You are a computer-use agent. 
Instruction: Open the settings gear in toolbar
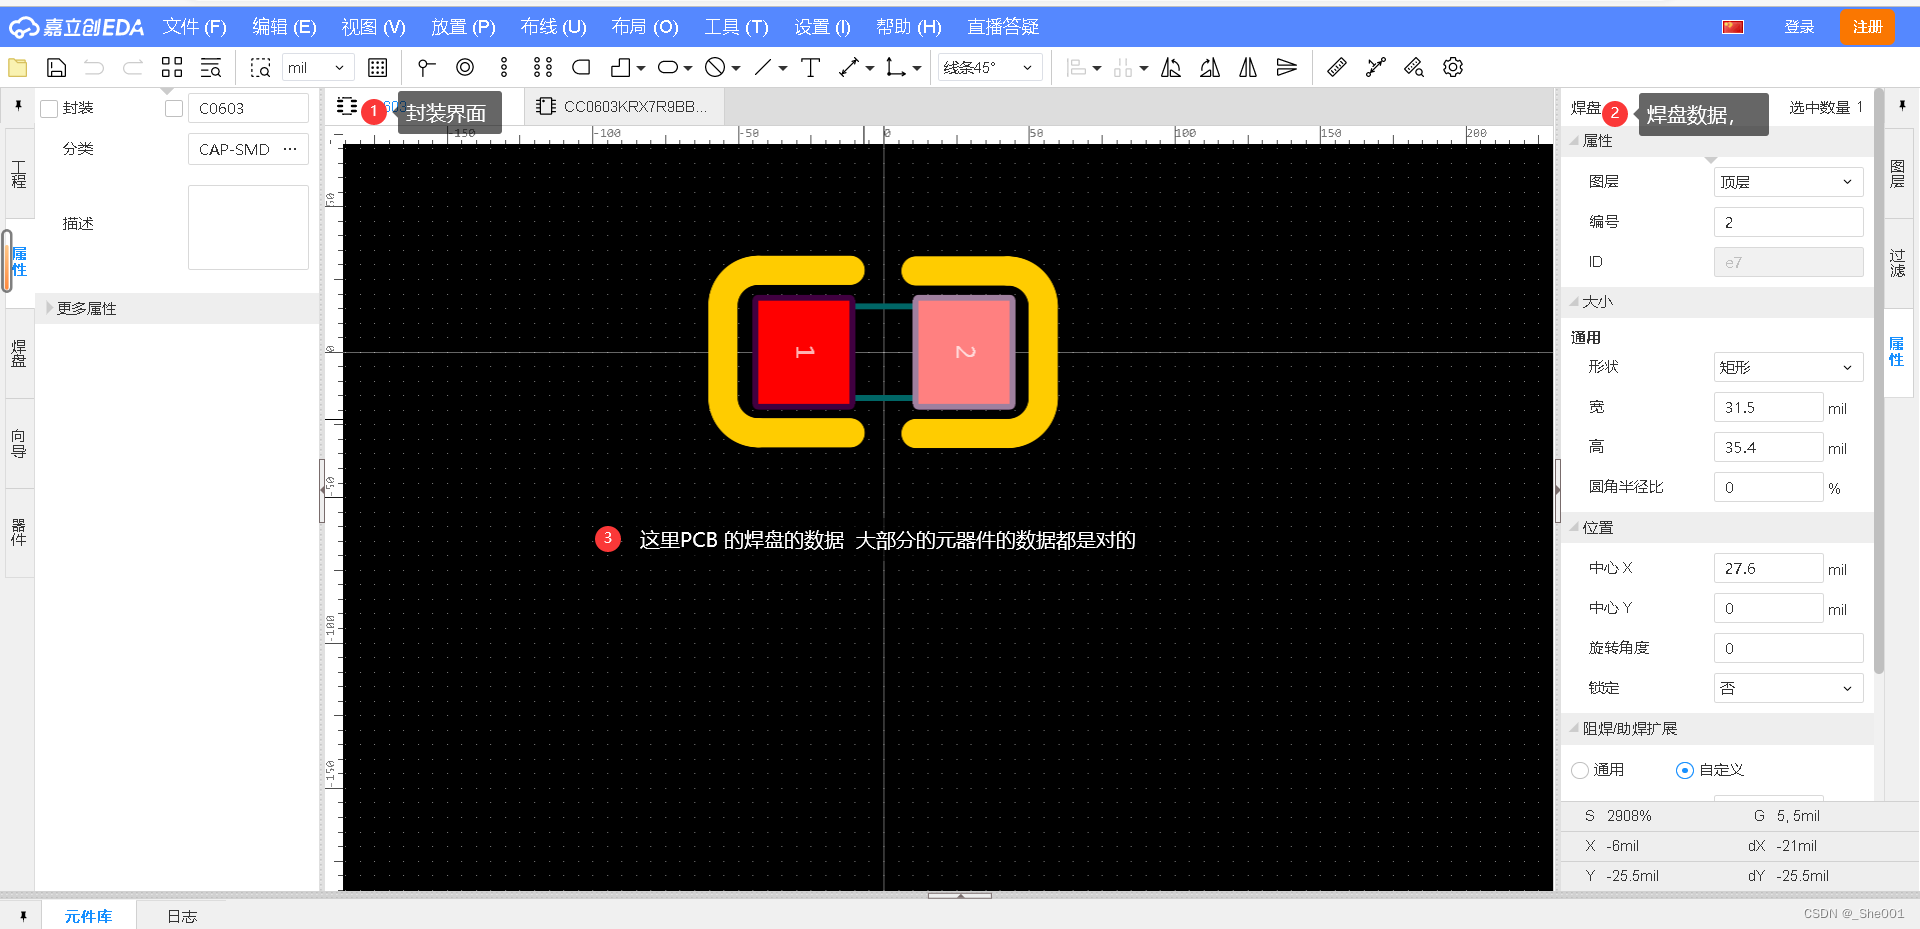(1453, 68)
